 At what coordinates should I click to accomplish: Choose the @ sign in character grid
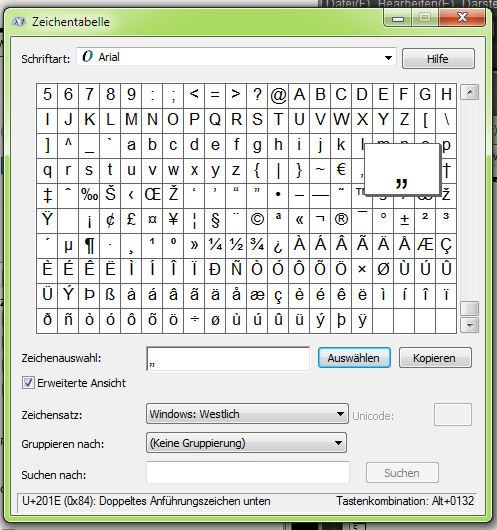(x=278, y=95)
